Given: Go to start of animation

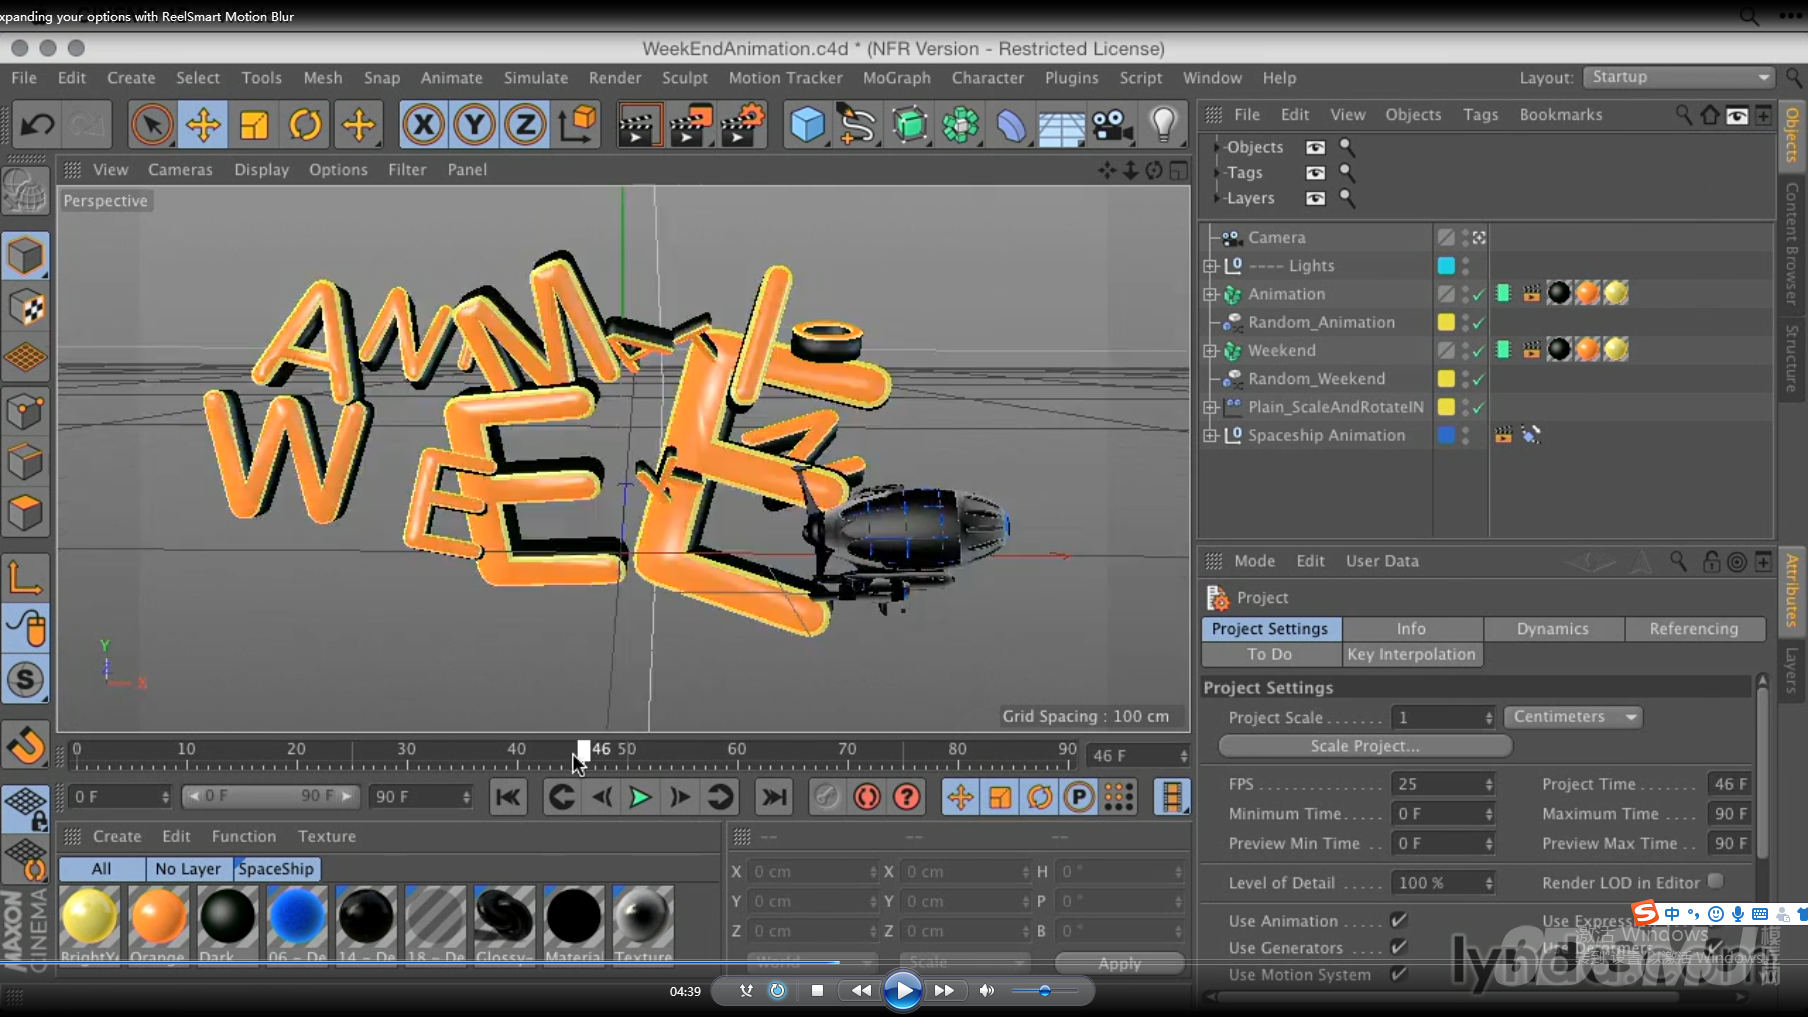Looking at the screenshot, I should click(508, 797).
